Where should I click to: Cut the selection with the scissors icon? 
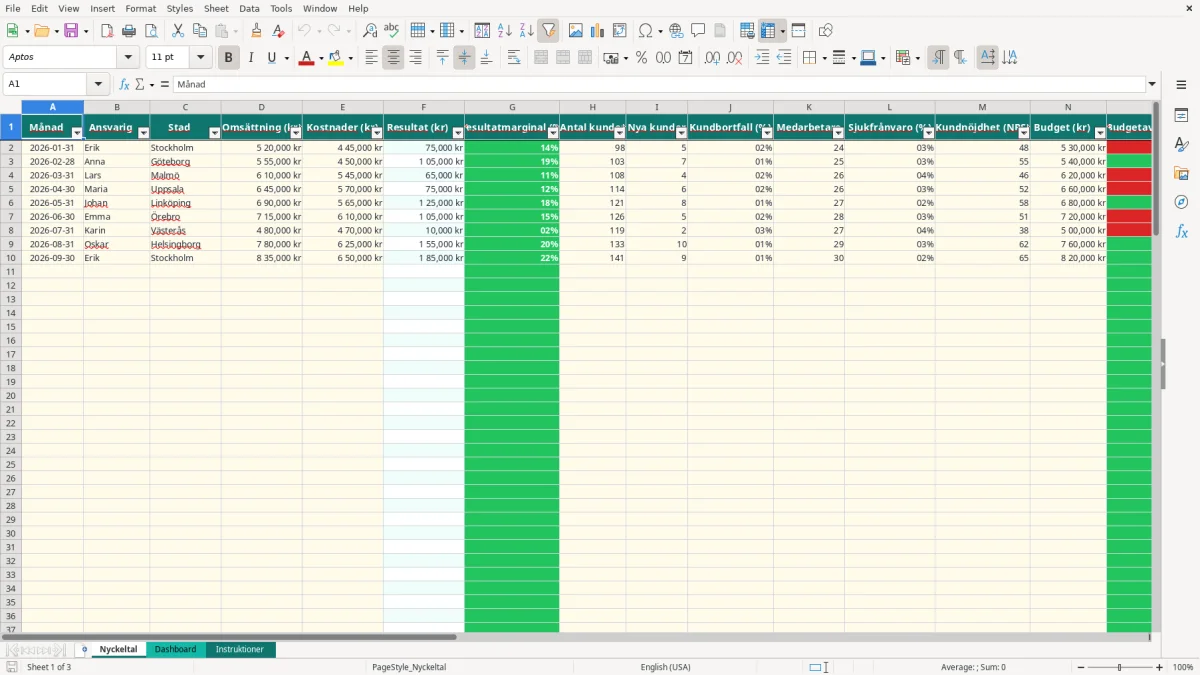178,31
